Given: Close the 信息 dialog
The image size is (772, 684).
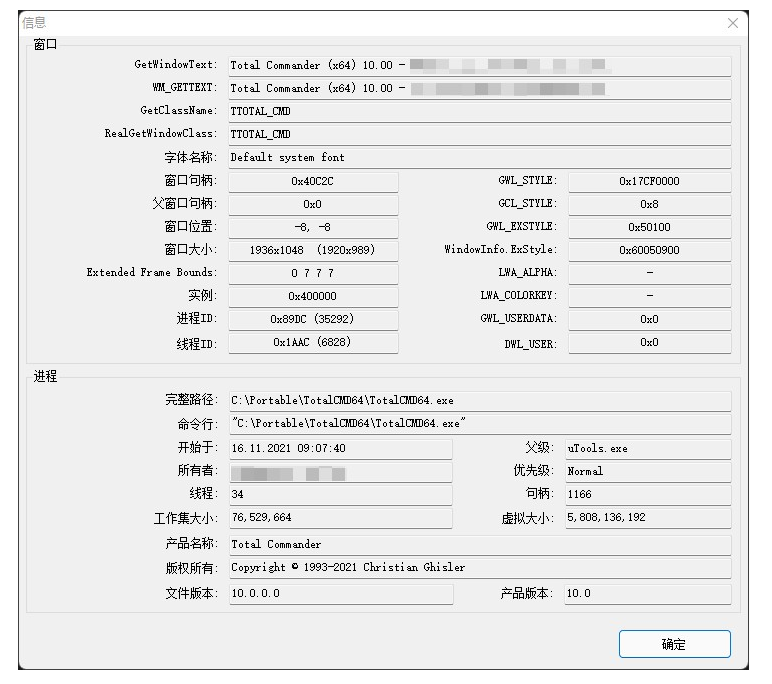Looking at the screenshot, I should coord(733,23).
